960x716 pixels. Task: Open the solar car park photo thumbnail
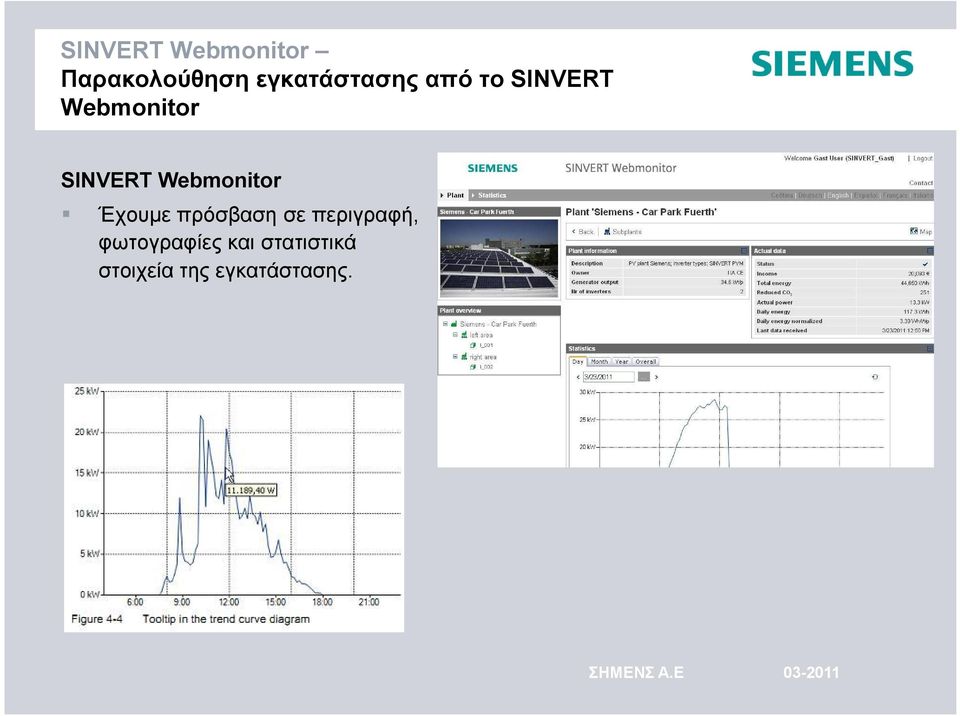coord(499,257)
